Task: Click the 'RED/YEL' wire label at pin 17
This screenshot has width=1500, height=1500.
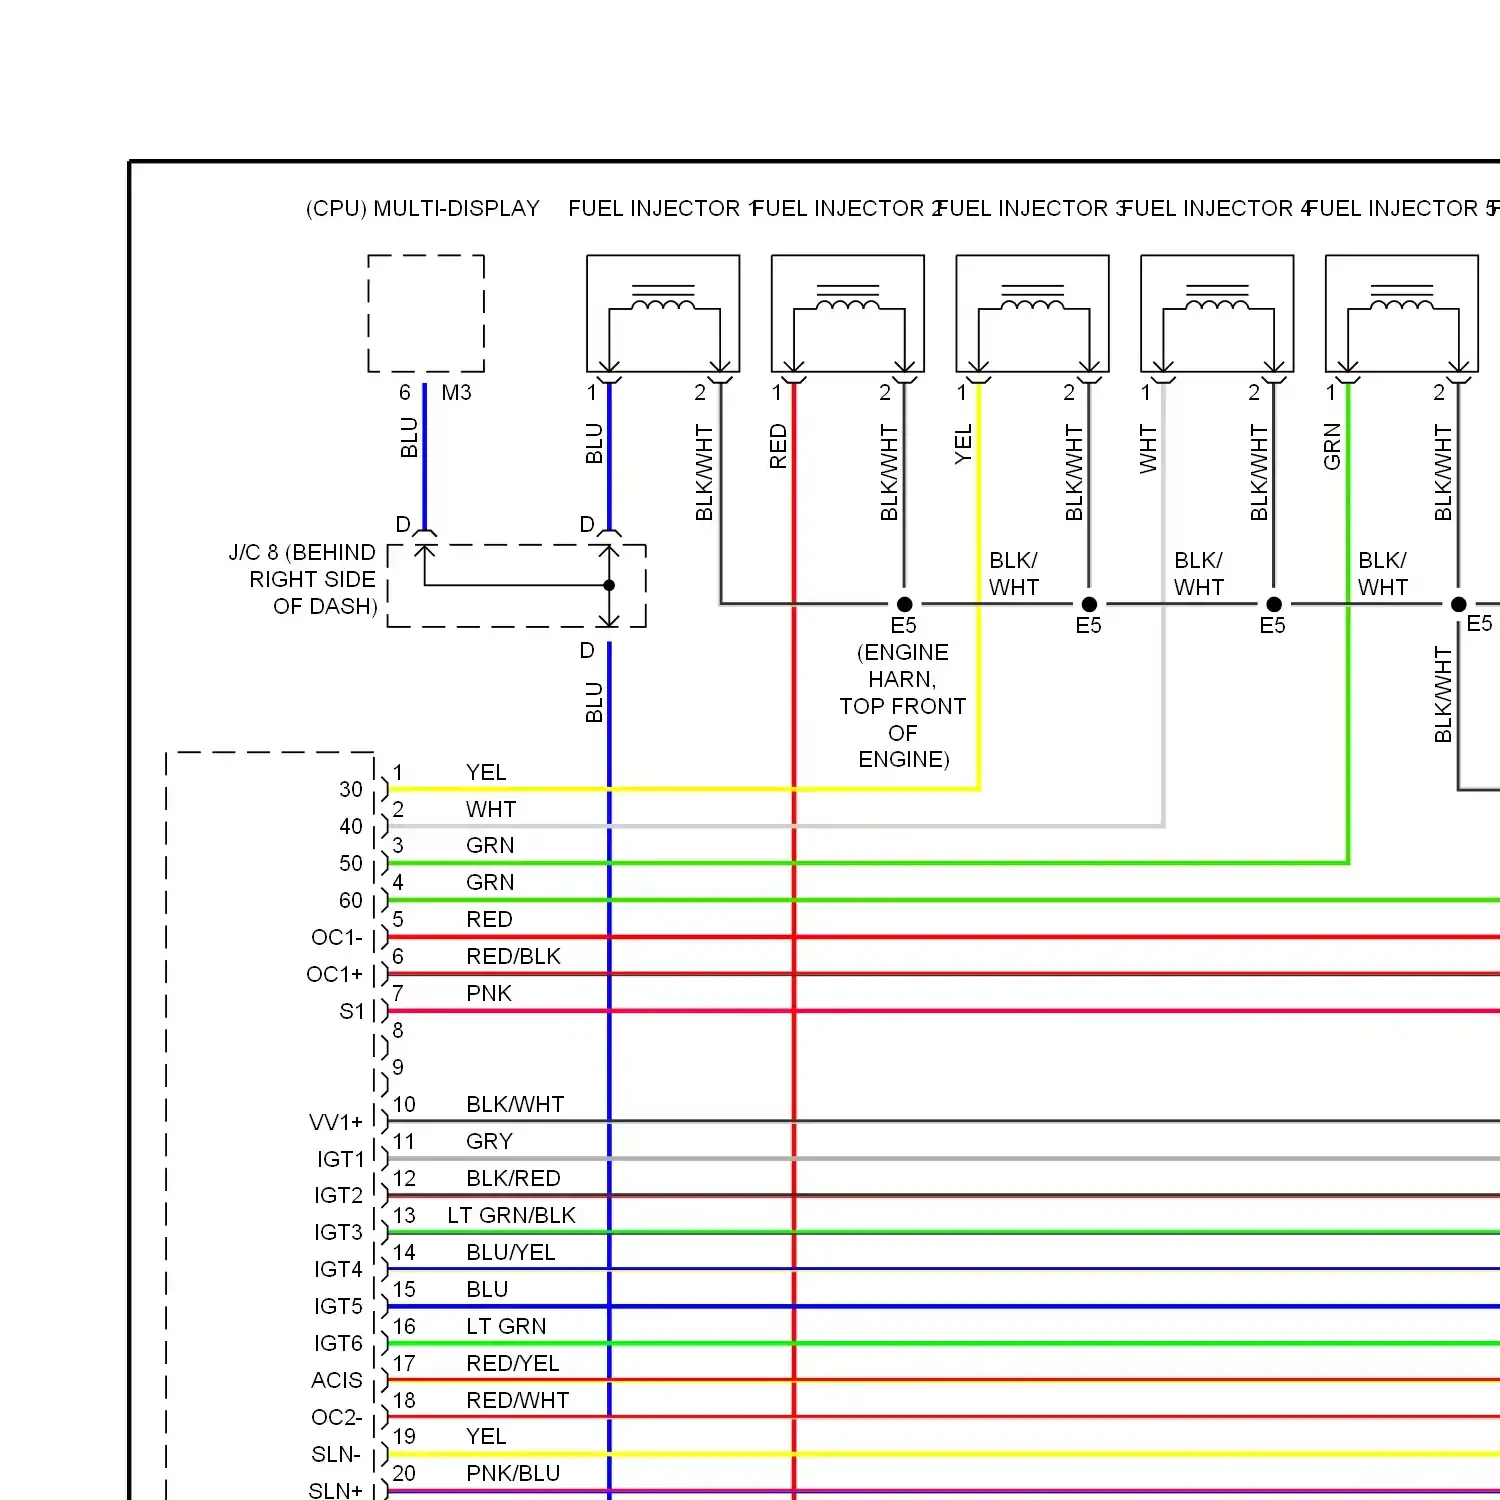Action: coord(512,1363)
